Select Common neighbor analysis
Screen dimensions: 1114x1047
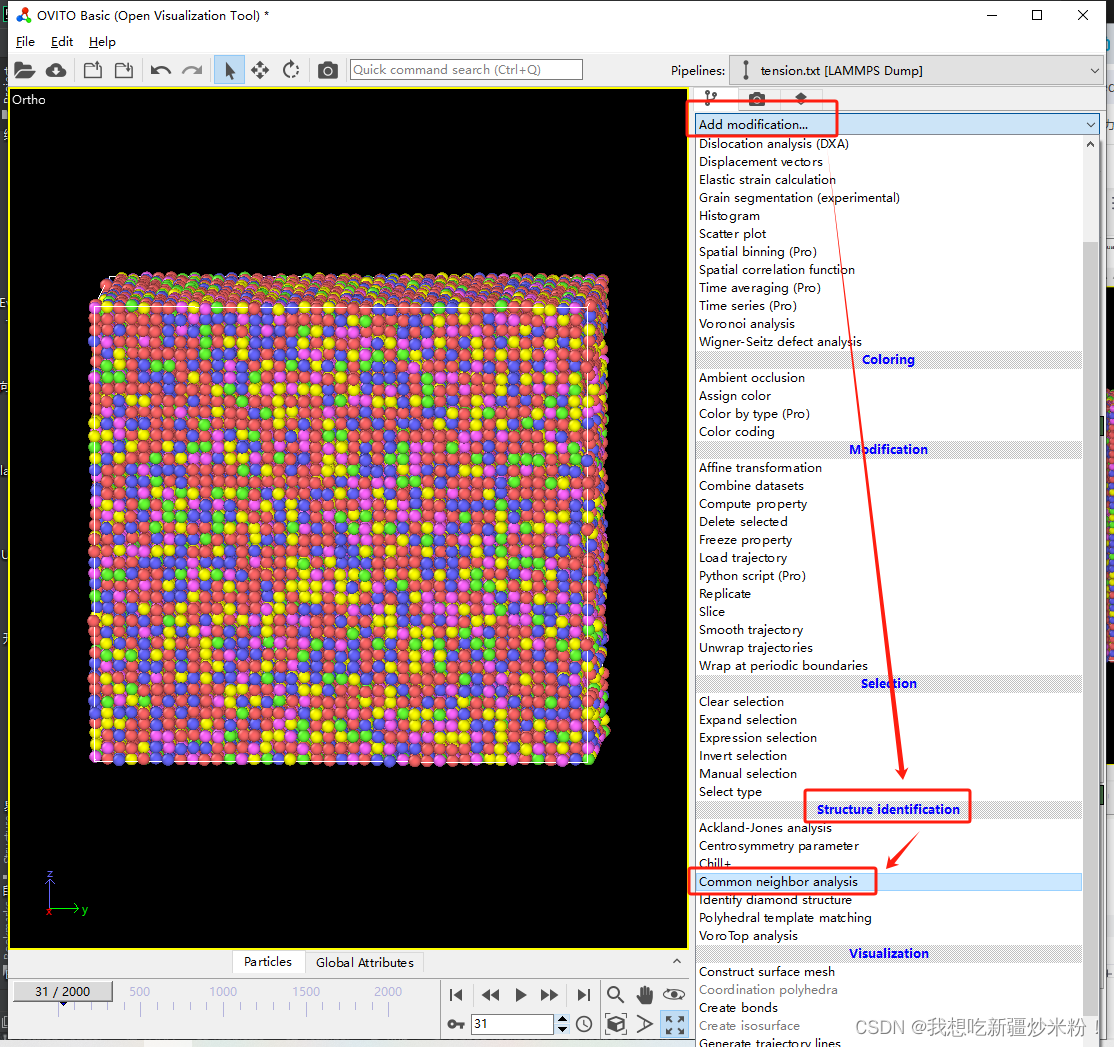point(888,882)
